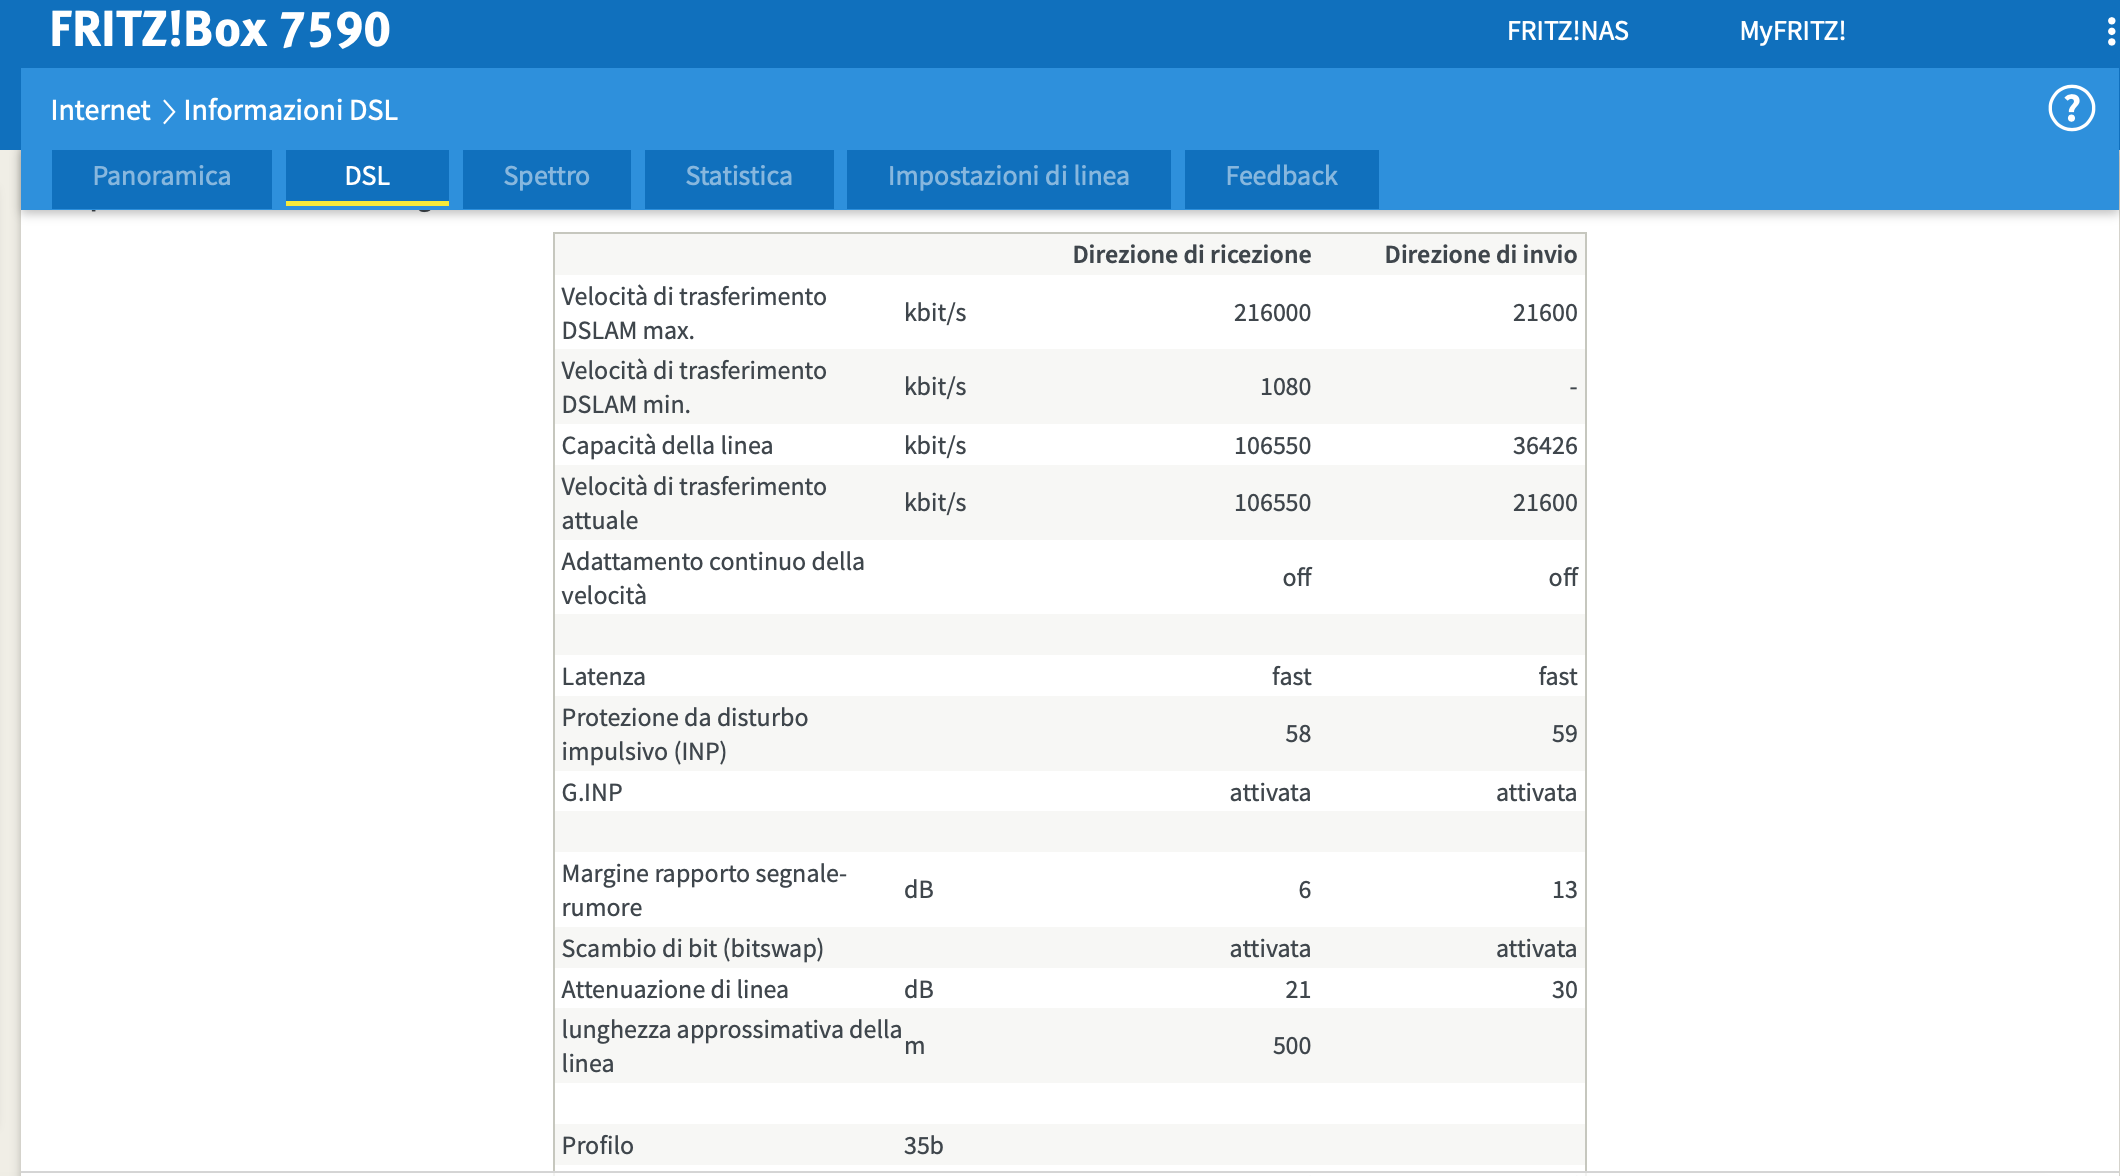Viewport: 2120px width, 1176px height.
Task: Click the G.INP row label
Action: pyautogui.click(x=592, y=793)
